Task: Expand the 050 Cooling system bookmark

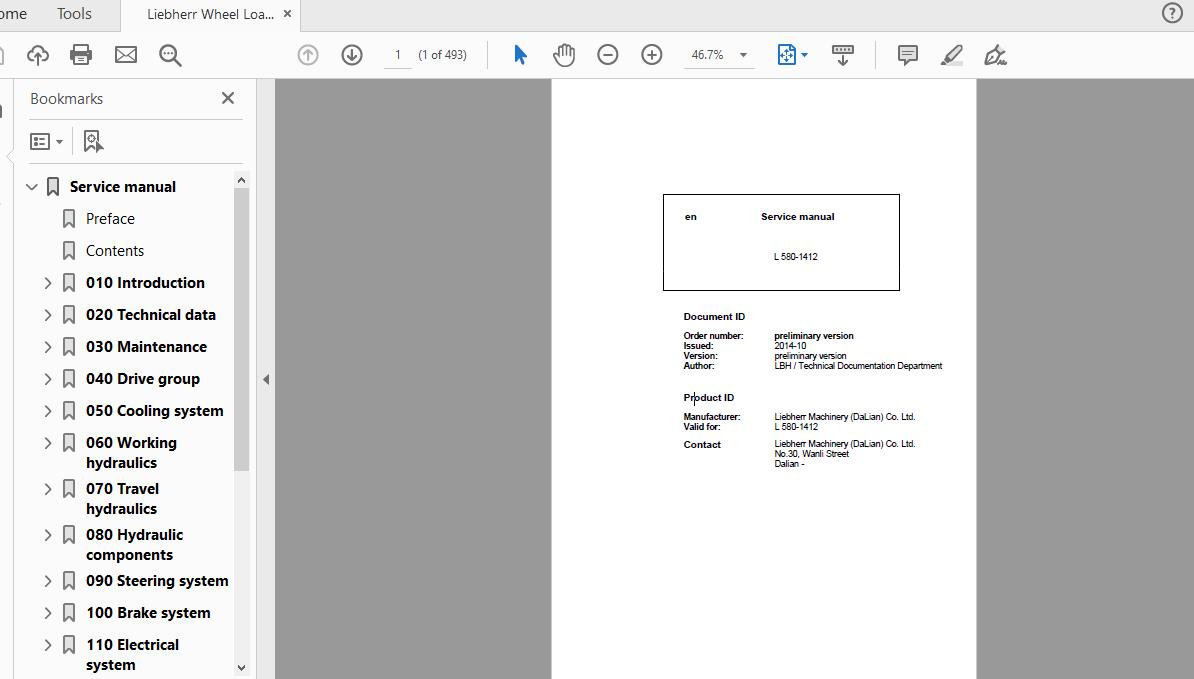Action: [x=47, y=411]
